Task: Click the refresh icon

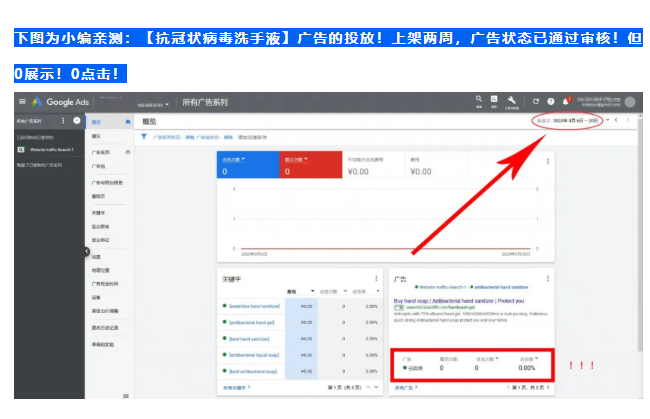Action: [x=536, y=102]
